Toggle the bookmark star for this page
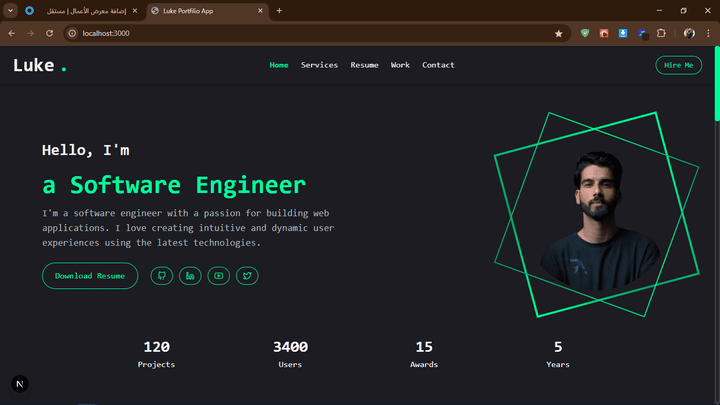Image resolution: width=720 pixels, height=405 pixels. (x=558, y=34)
